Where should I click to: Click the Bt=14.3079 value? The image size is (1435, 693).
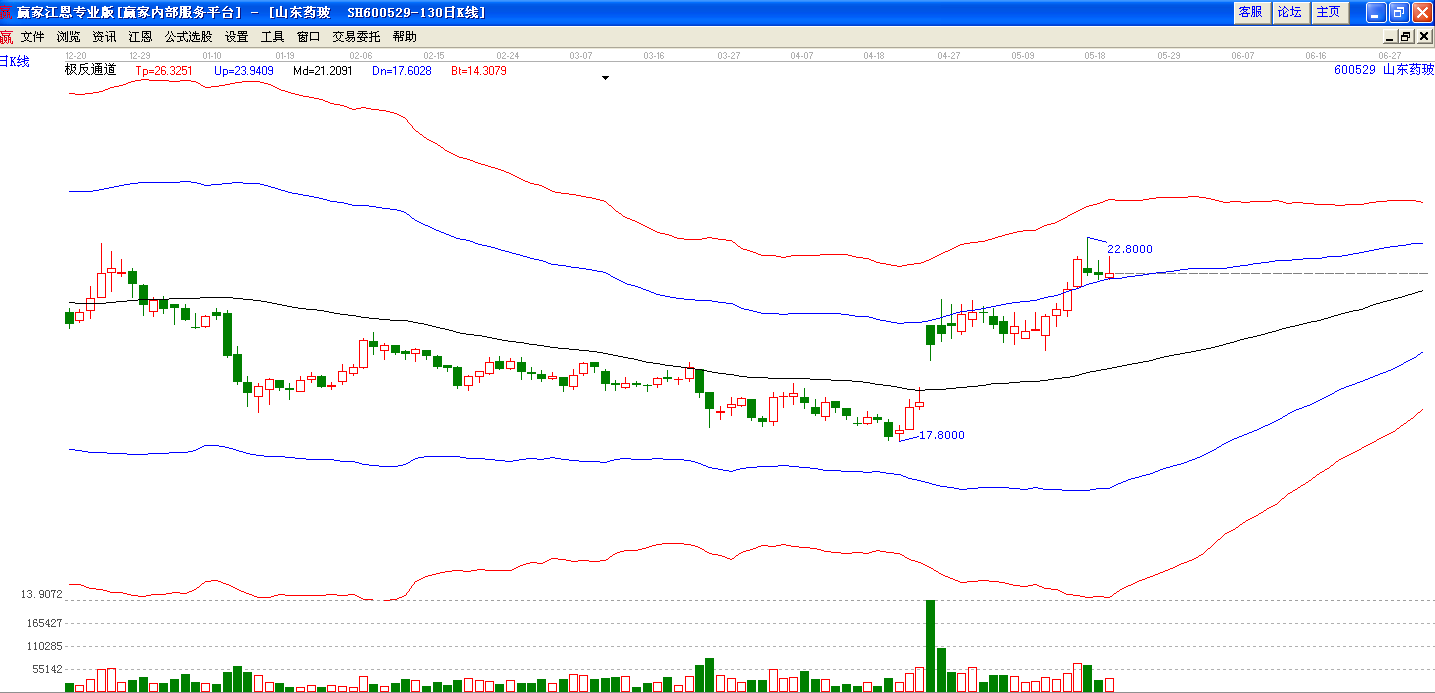[479, 71]
